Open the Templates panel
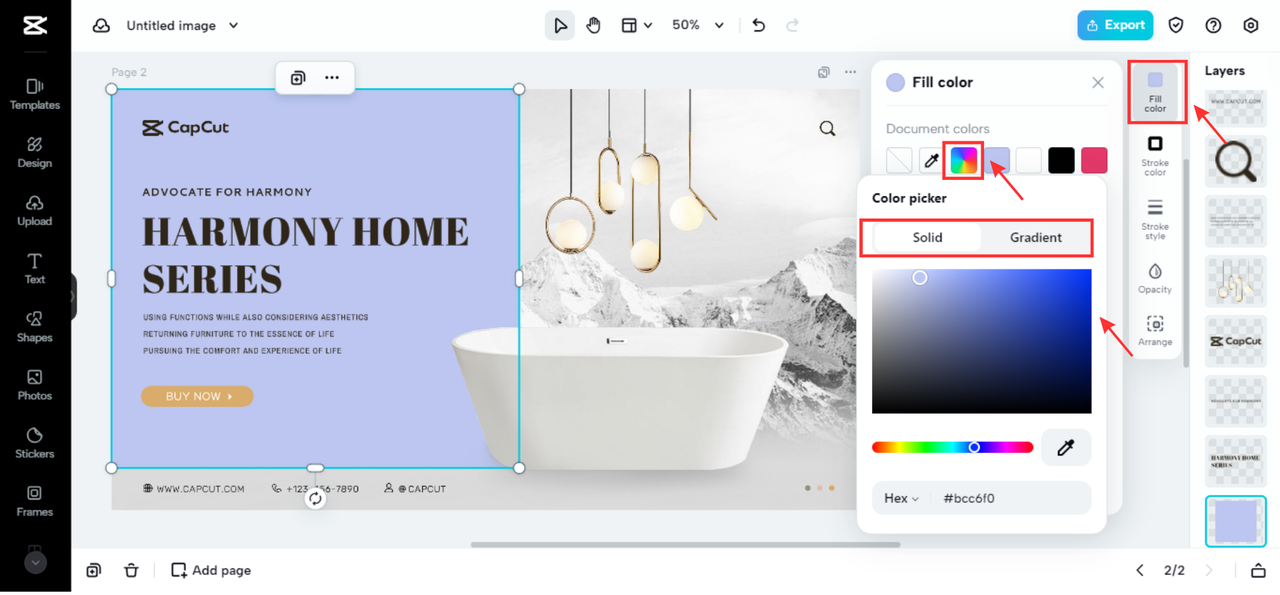 pyautogui.click(x=35, y=94)
